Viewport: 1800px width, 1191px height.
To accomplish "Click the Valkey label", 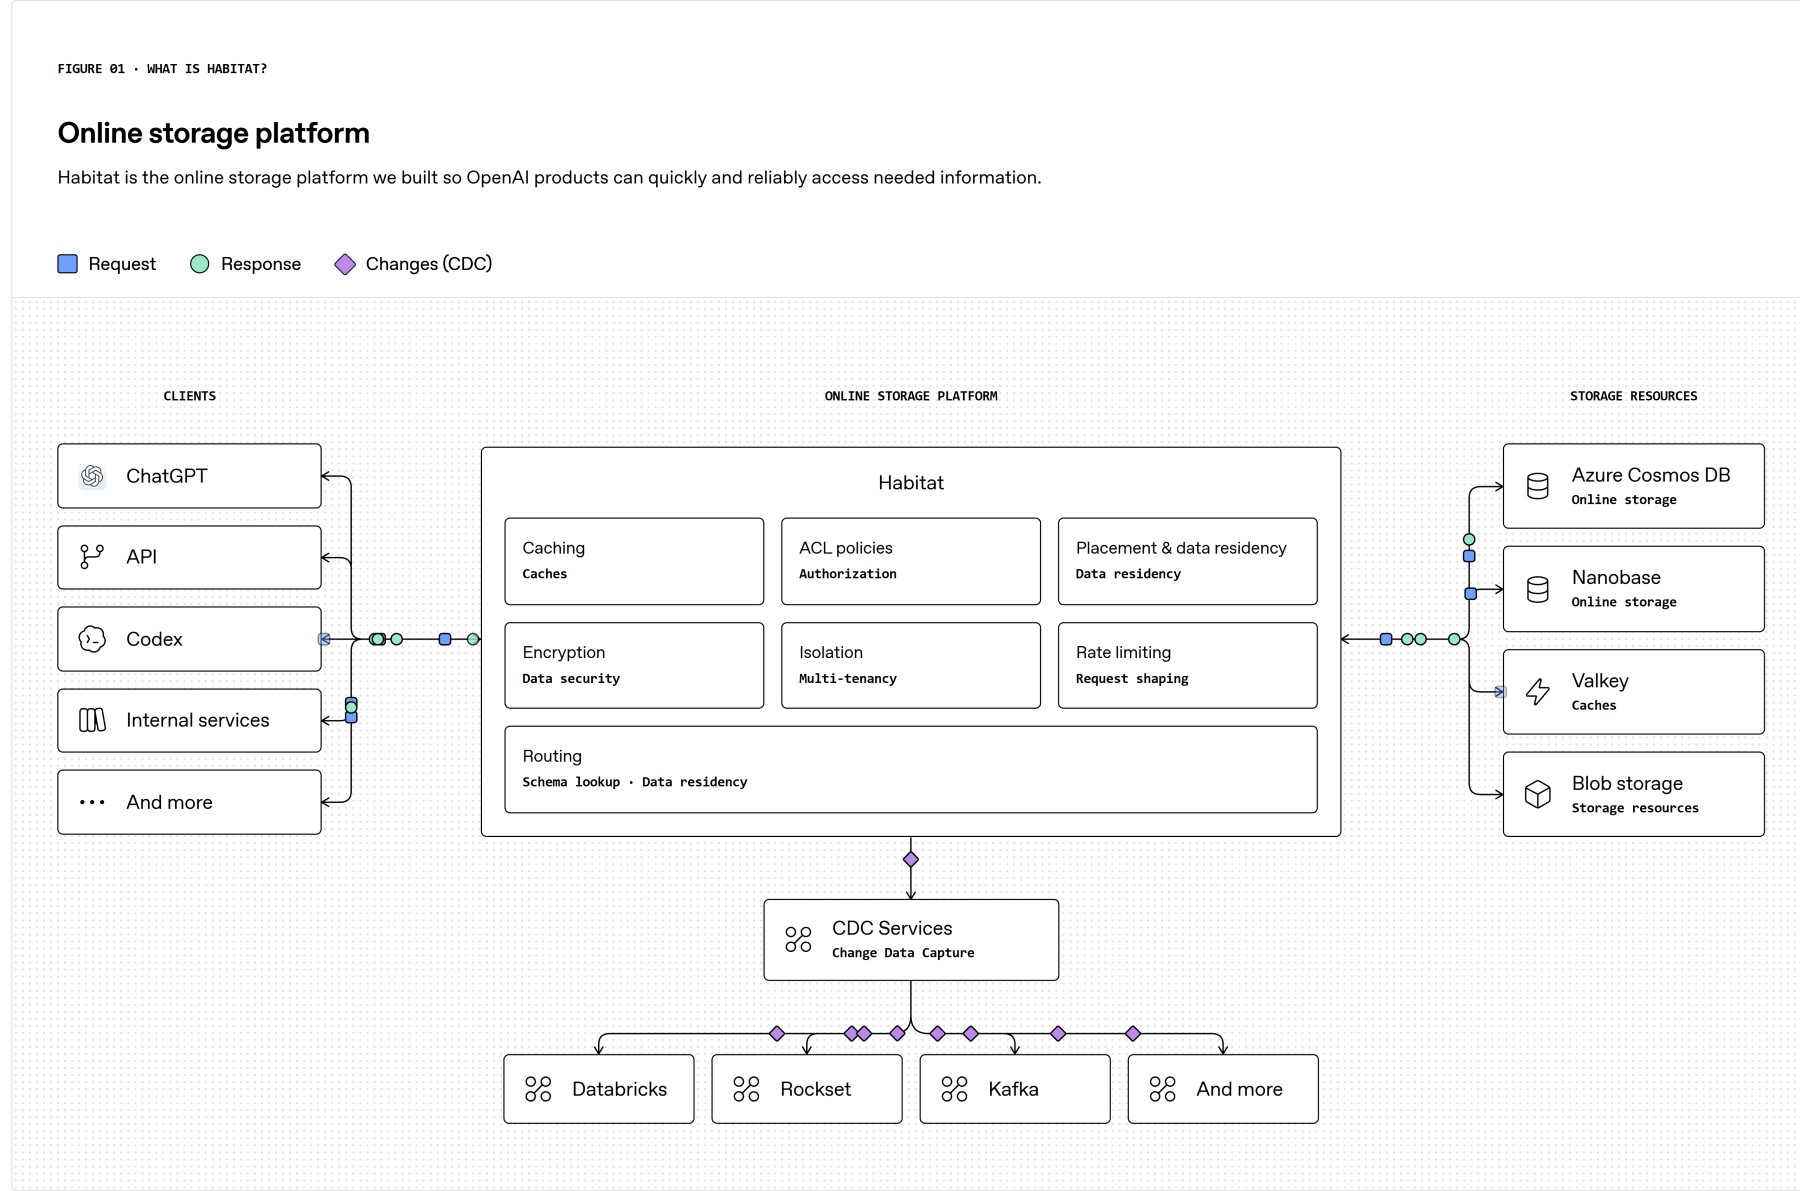I will tap(1600, 681).
